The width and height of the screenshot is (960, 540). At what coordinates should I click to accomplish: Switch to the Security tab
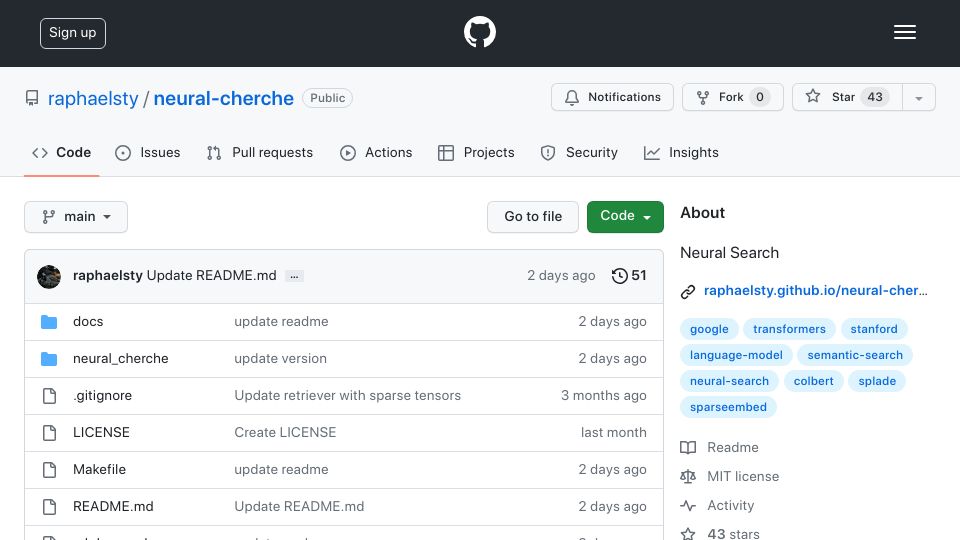(579, 152)
